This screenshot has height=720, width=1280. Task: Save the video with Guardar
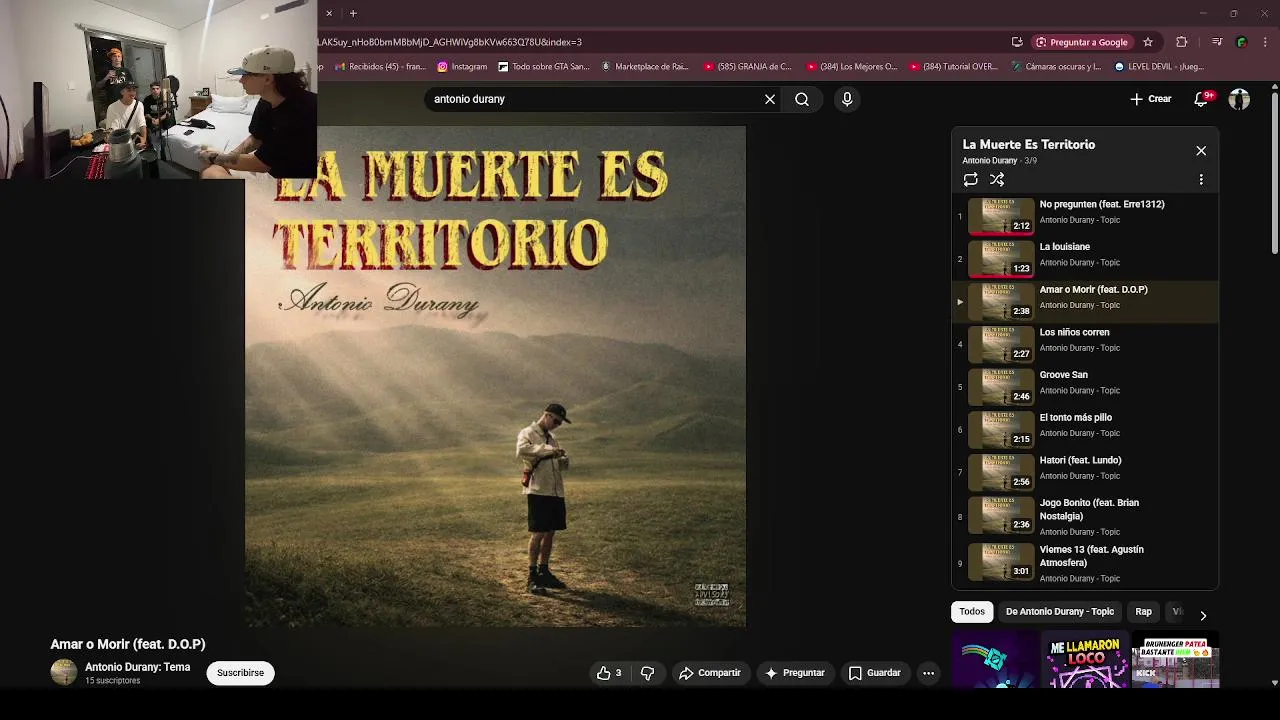point(875,673)
